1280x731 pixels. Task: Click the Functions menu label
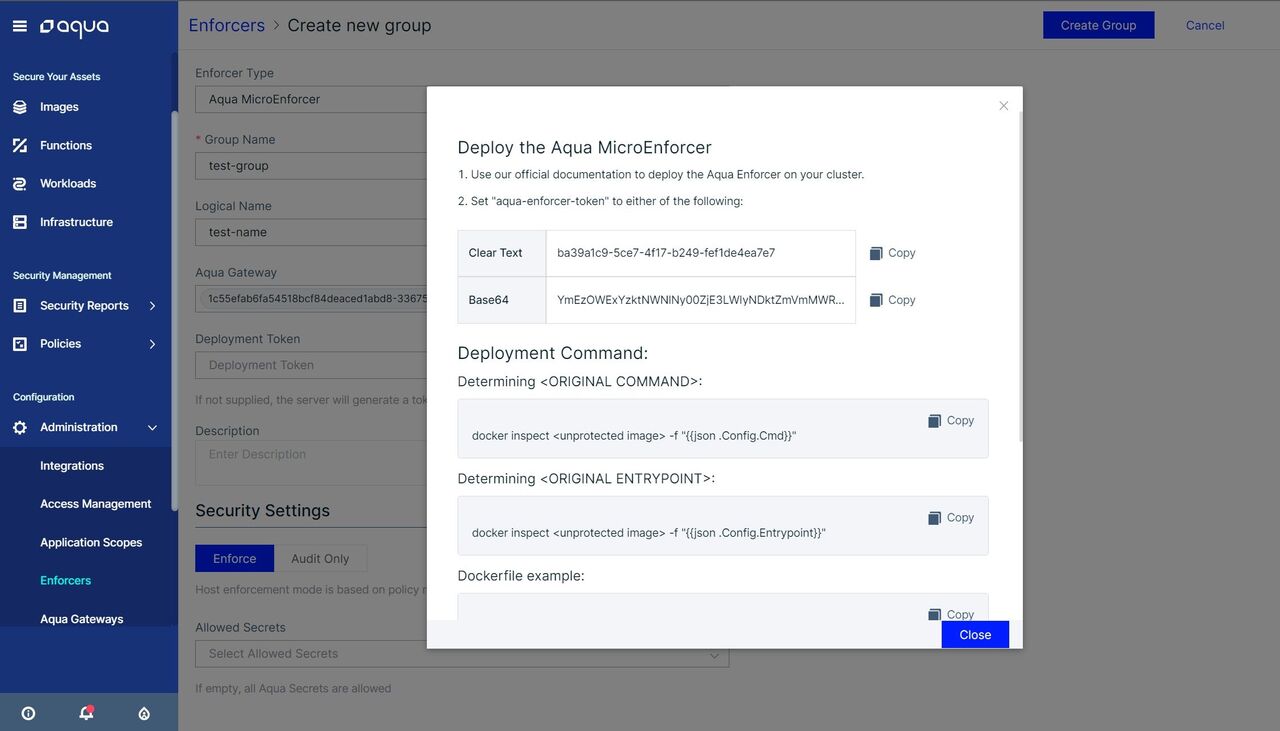(x=66, y=145)
